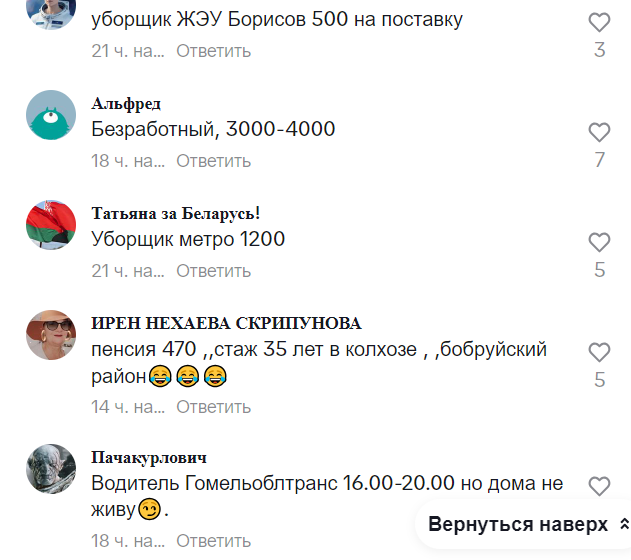Reply to ИРЕН НЕХАЕВА СКРИПУНОВА's comment

(x=213, y=407)
